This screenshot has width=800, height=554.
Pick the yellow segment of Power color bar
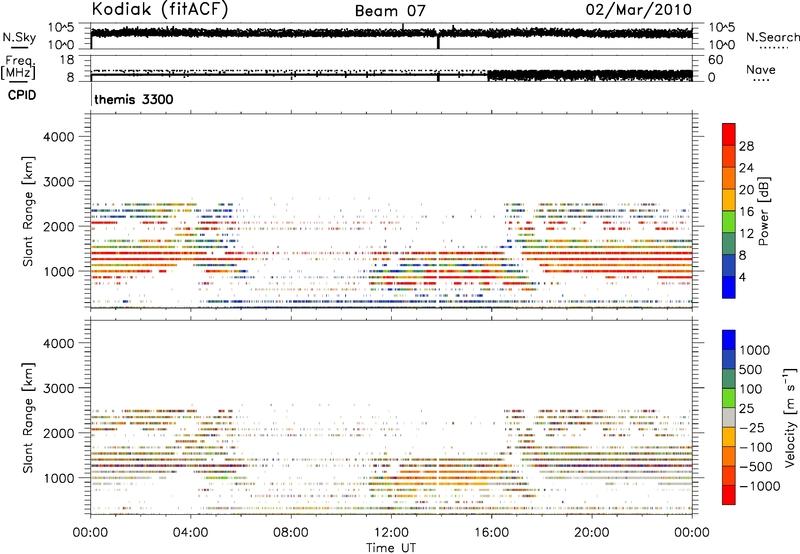(x=729, y=200)
